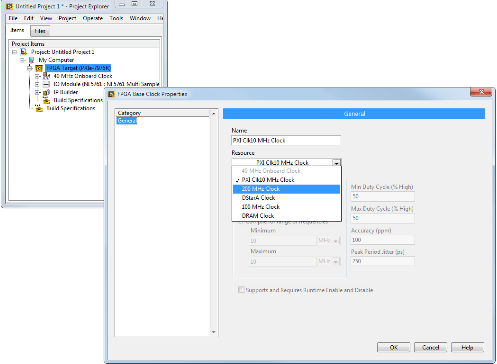
Task: Open the Tools menu in Project Explorer
Action: [116, 18]
